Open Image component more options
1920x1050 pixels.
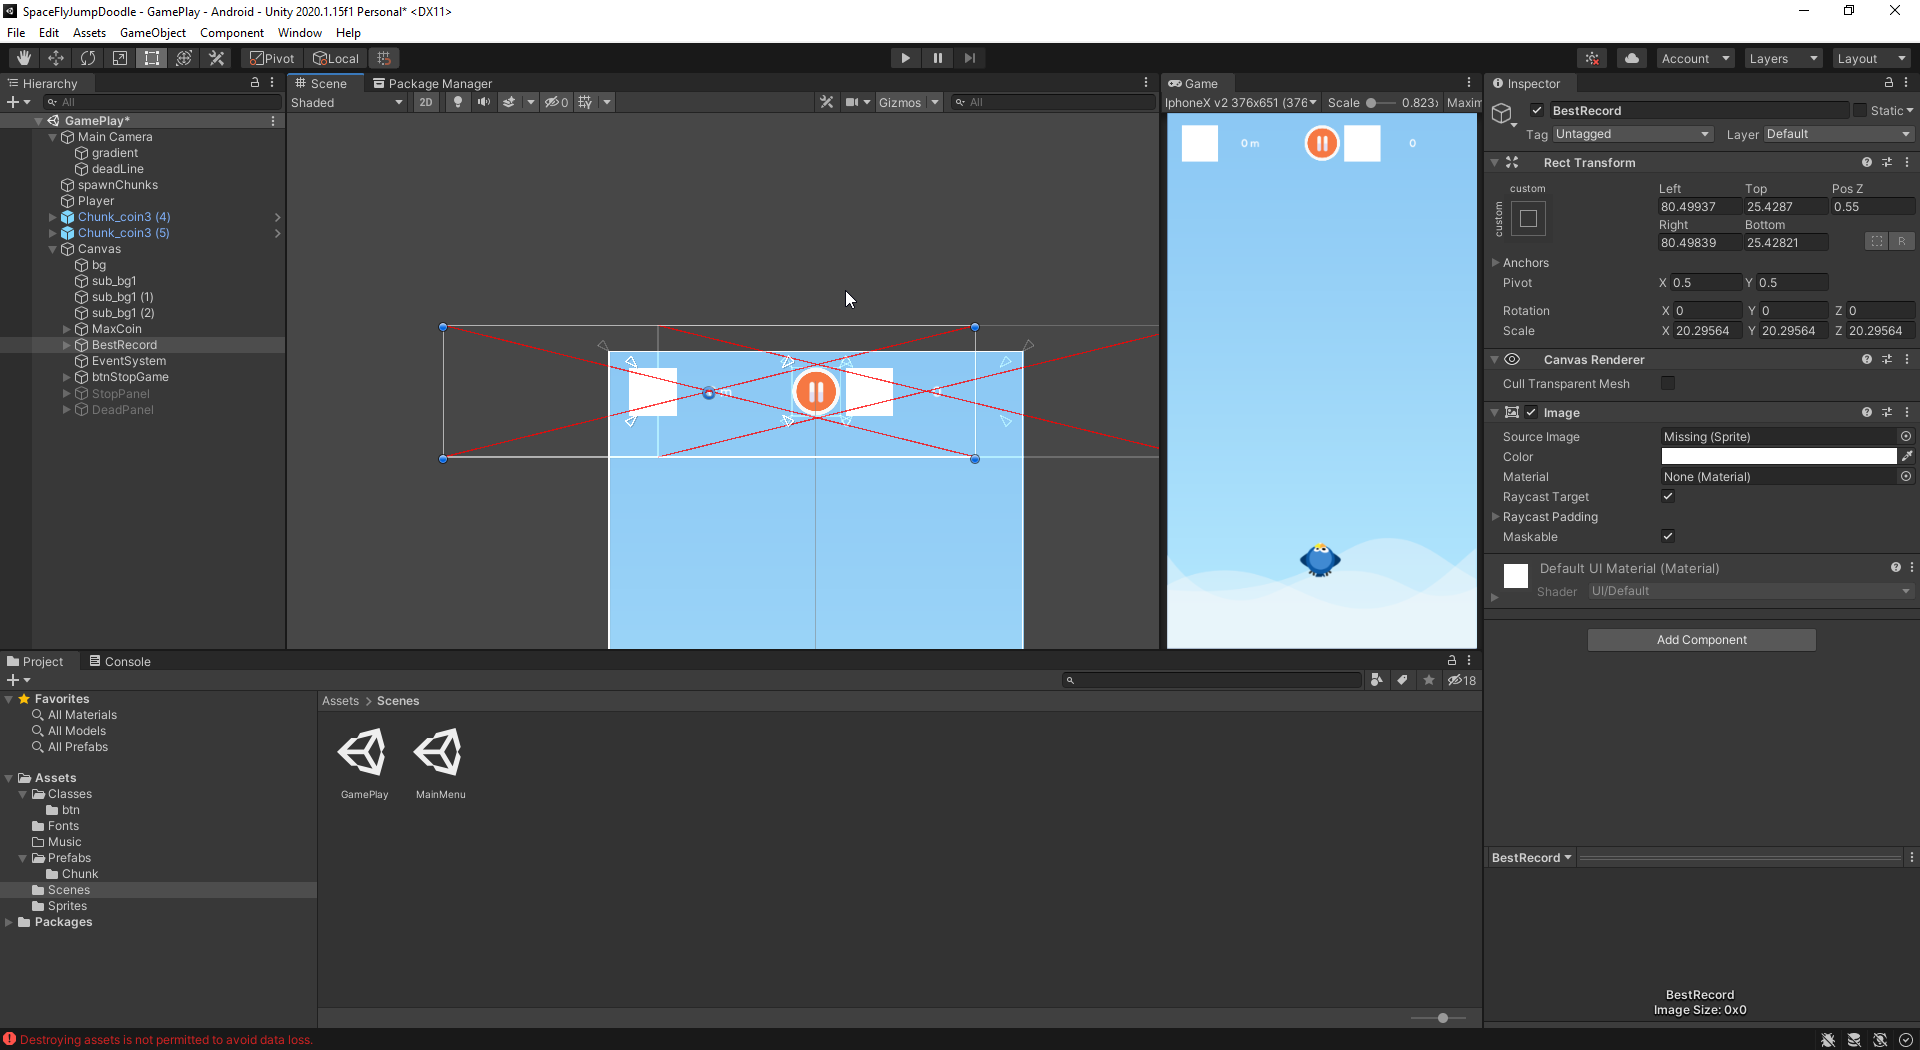click(1907, 412)
